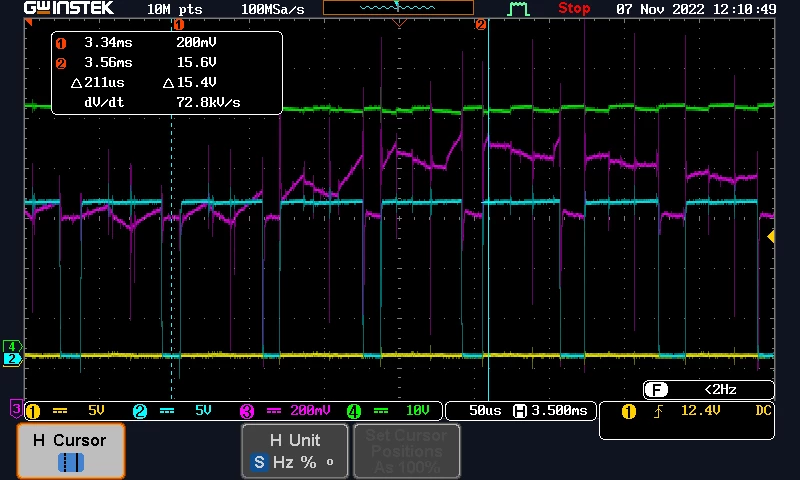Screen dimensions: 800x480
Task: Click the 50us timebase readout
Action: pyautogui.click(x=485, y=411)
